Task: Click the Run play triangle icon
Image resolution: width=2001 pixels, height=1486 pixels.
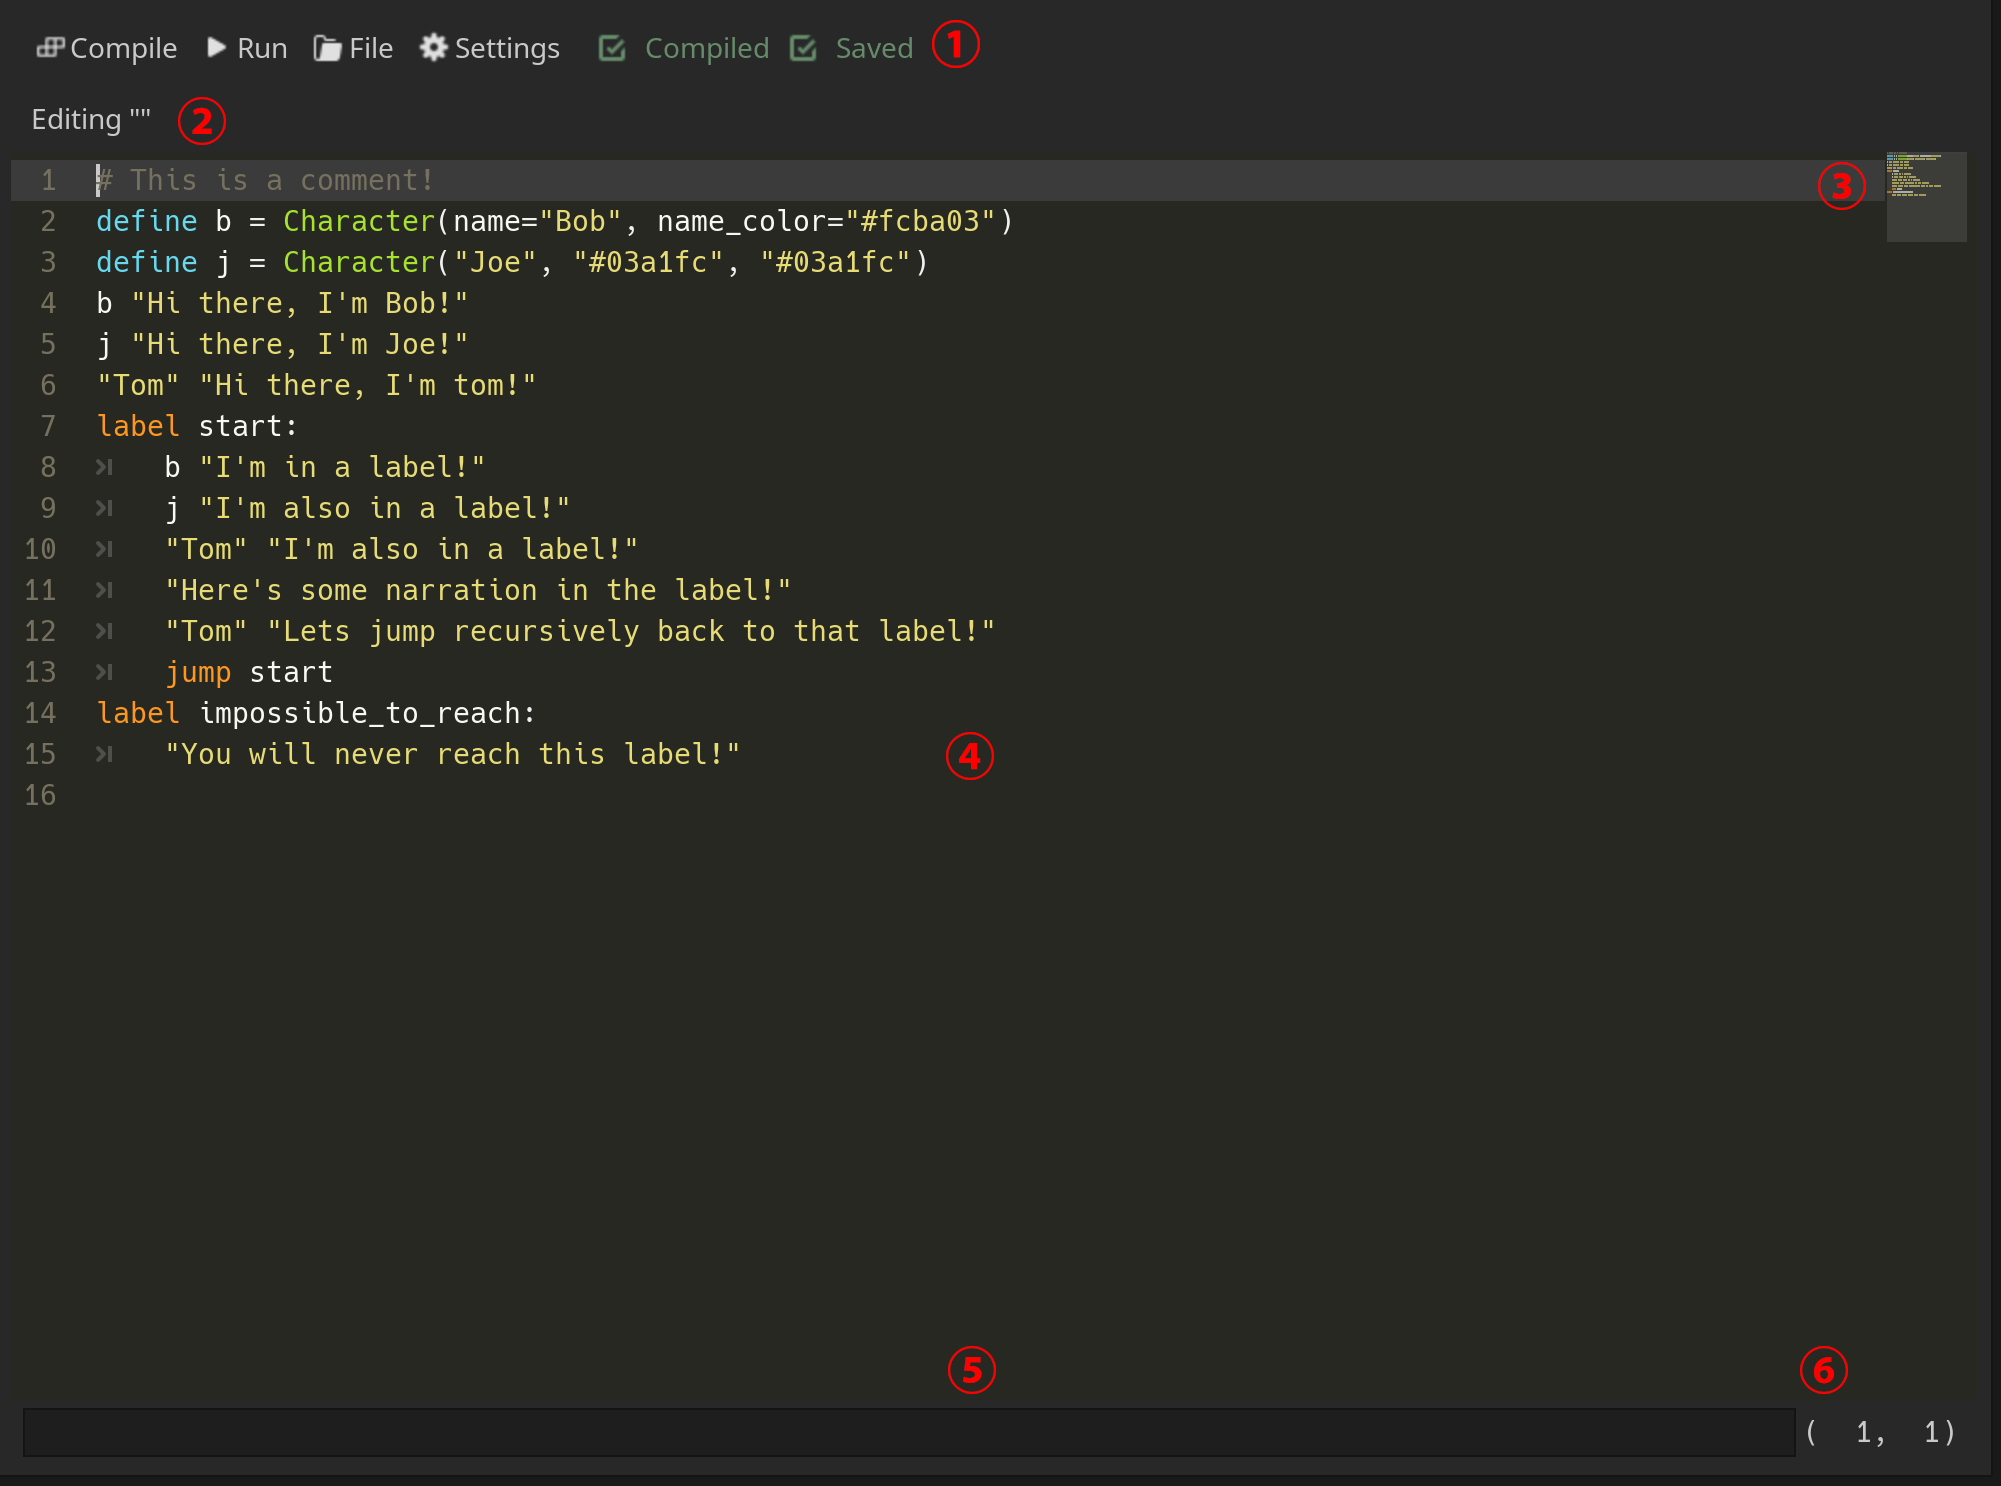Action: pyautogui.click(x=216, y=47)
